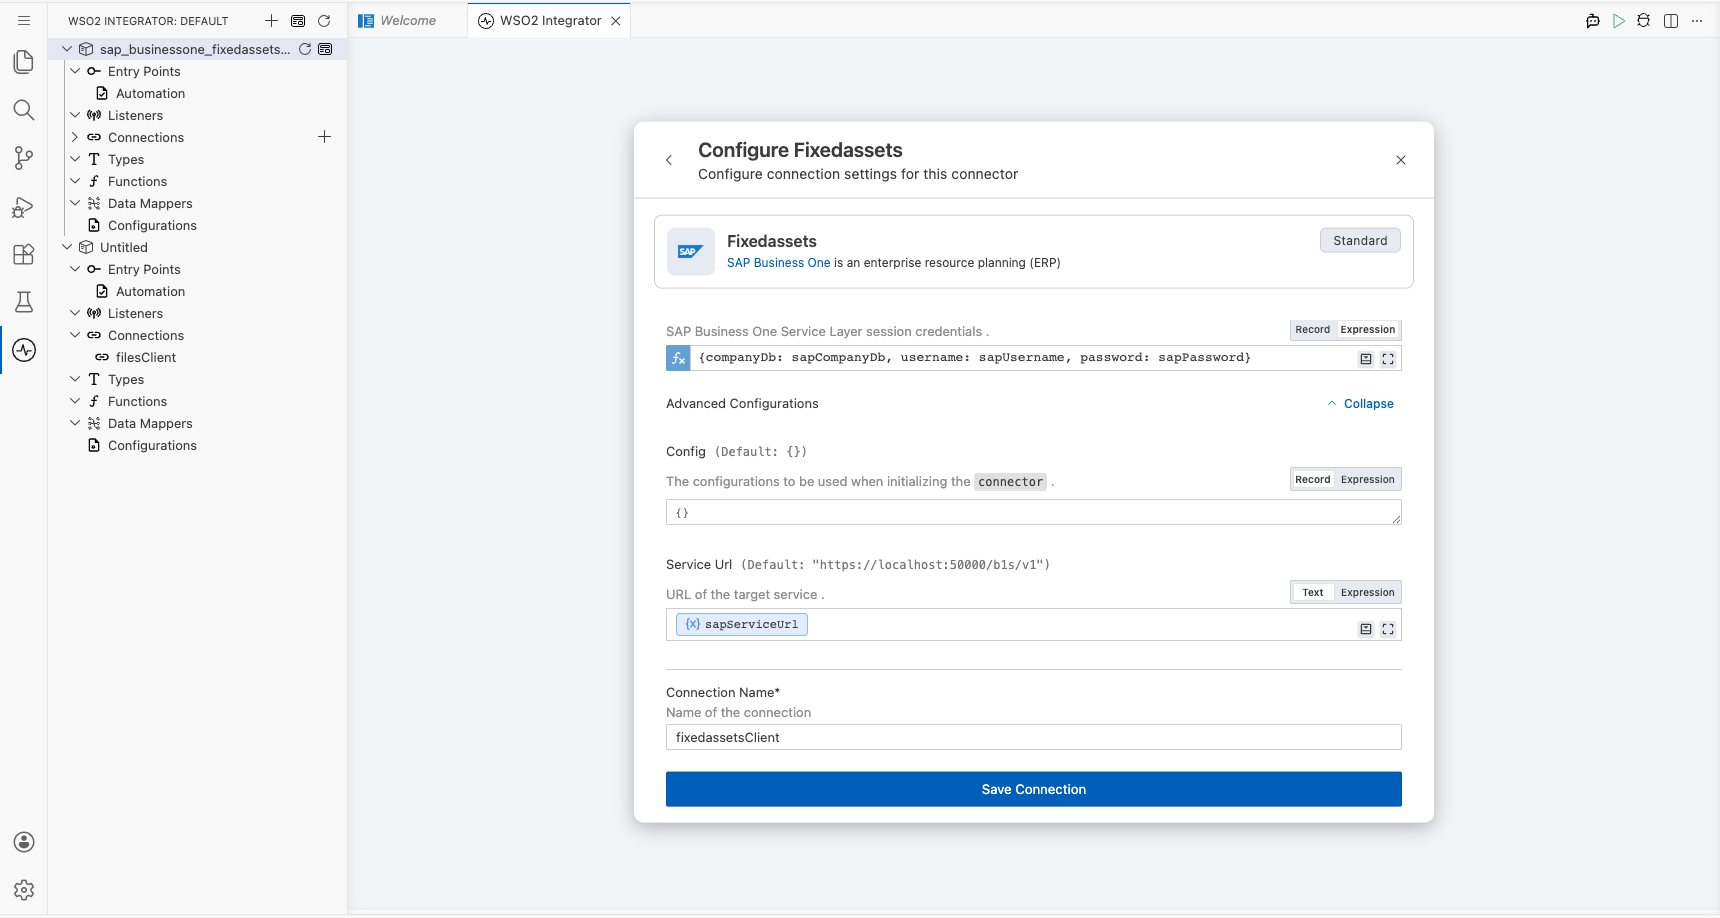Open the chat icon in editor toolbar
Viewport: 1720px width, 918px height.
click(x=1593, y=21)
